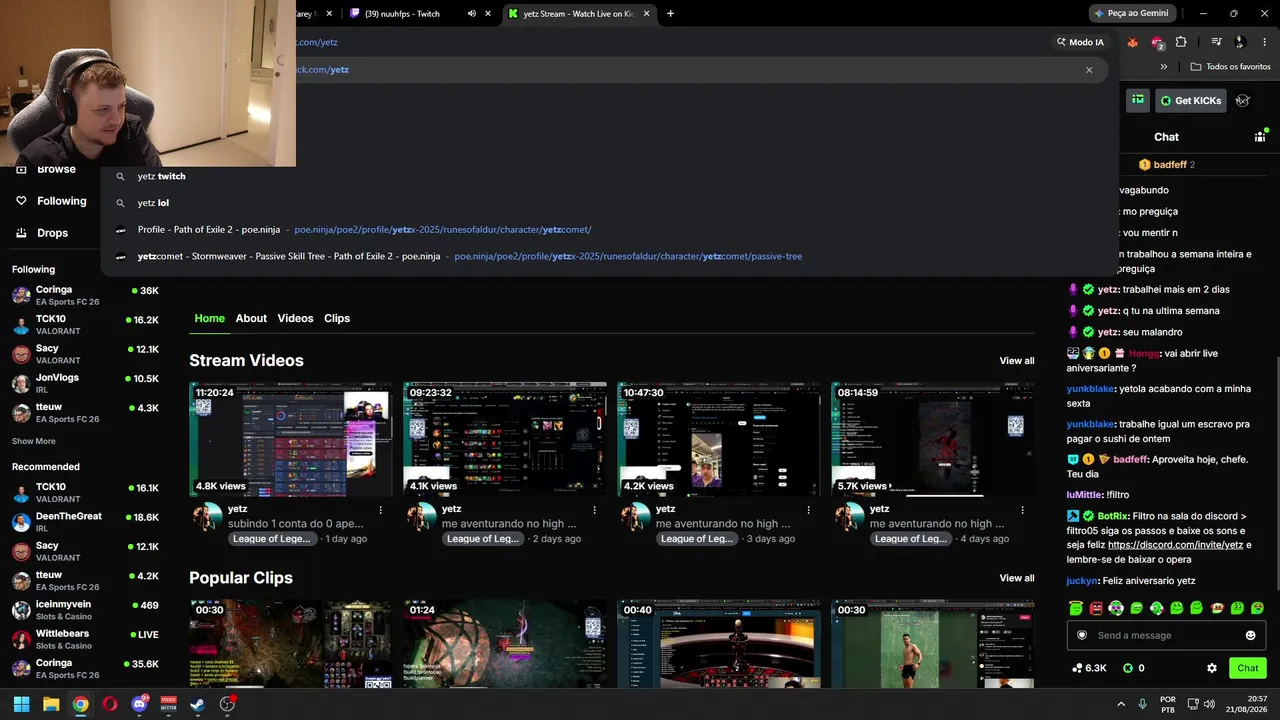Open the Windows Start menu
Image resolution: width=1280 pixels, height=720 pixels.
21,704
